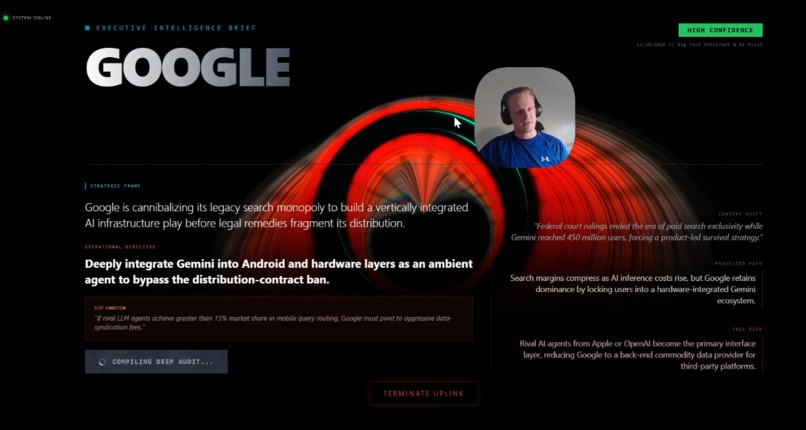Click the large GOOGLE title
The height and width of the screenshot is (430, 806).
188,67
